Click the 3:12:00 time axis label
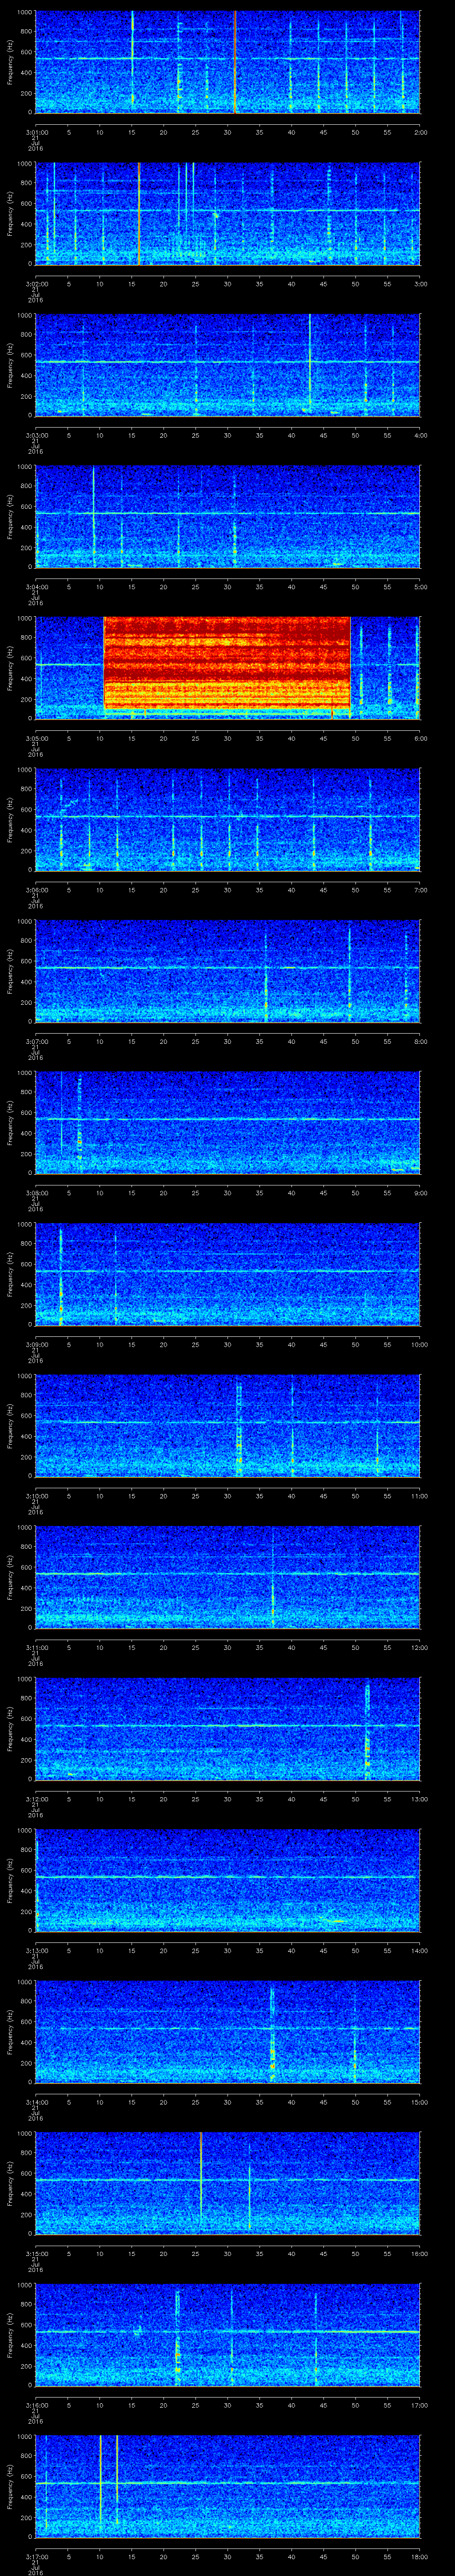The width and height of the screenshot is (455, 2576). (36, 1800)
